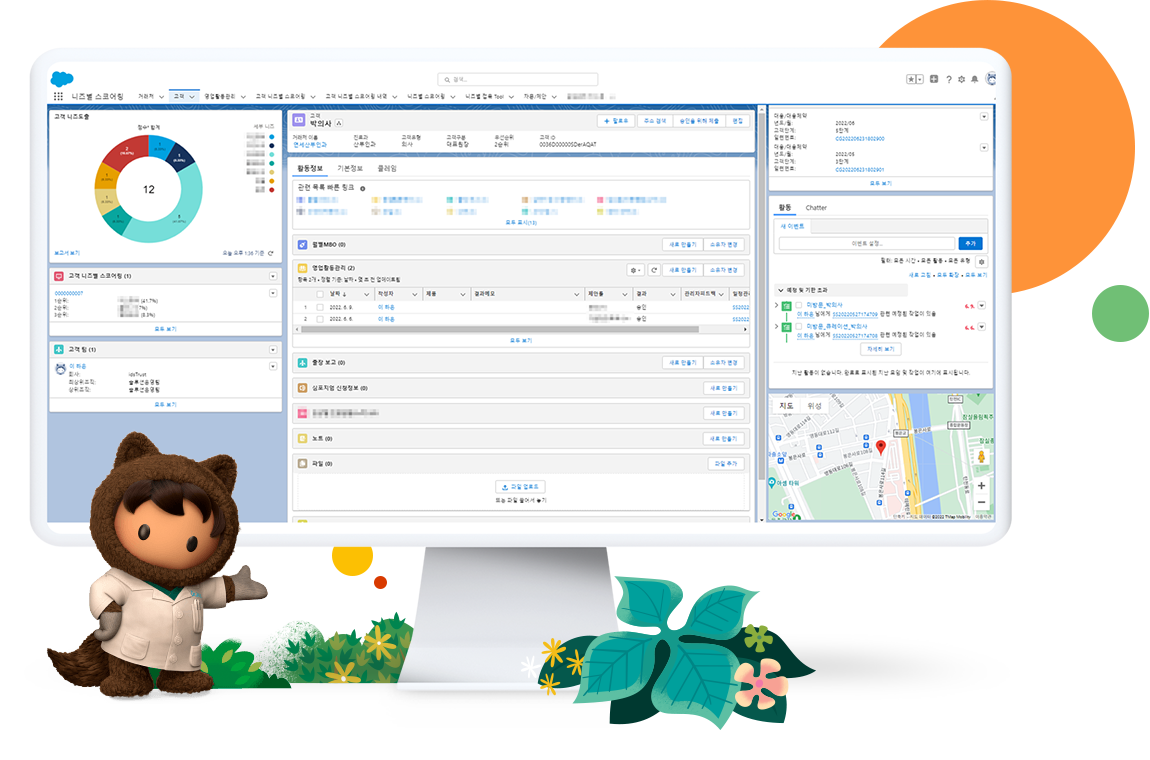Screen dimensions: 1150x760
Task: Click the 영업활동관리 table horizontal scrollbar
Action: 499,329
